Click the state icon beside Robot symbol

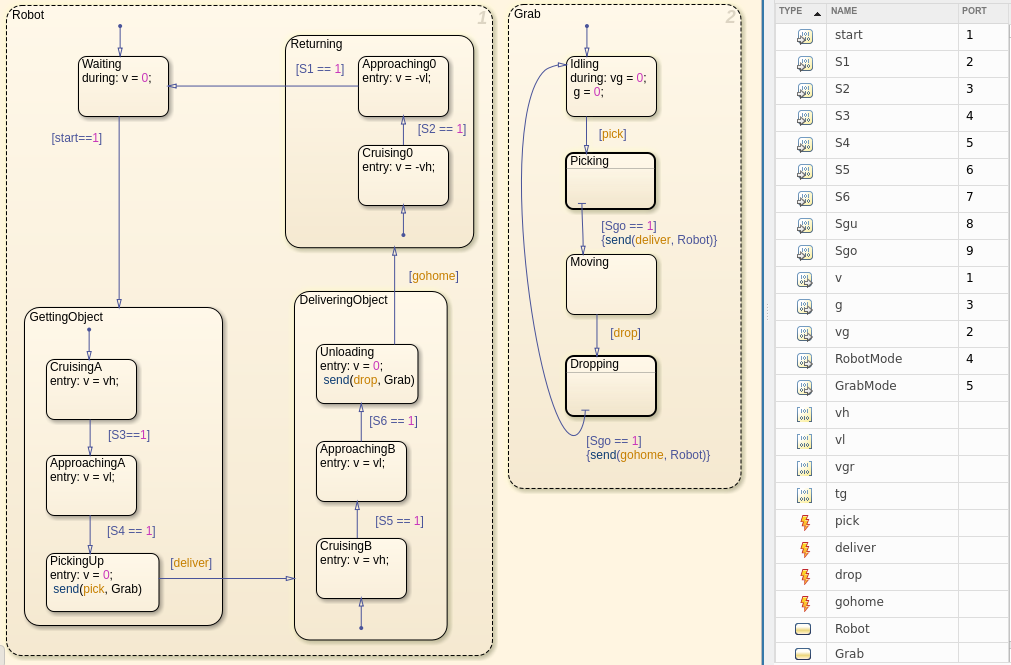803,630
